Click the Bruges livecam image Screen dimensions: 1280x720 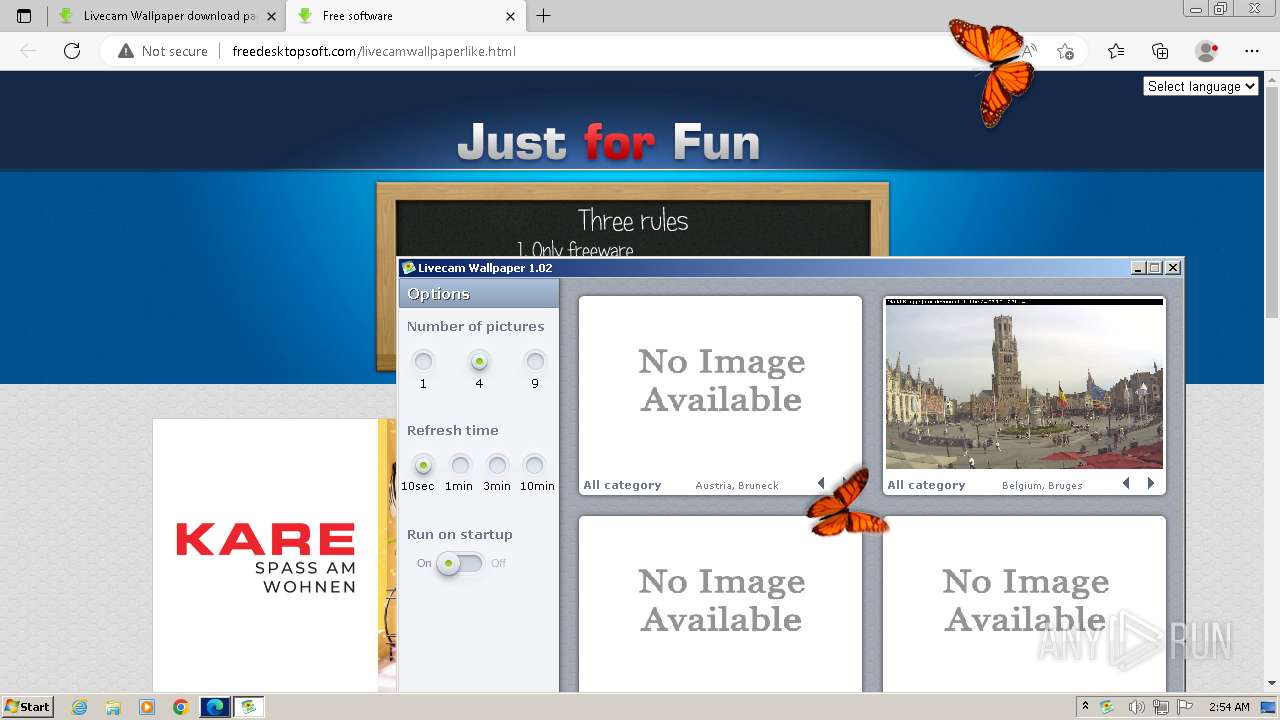[1024, 386]
